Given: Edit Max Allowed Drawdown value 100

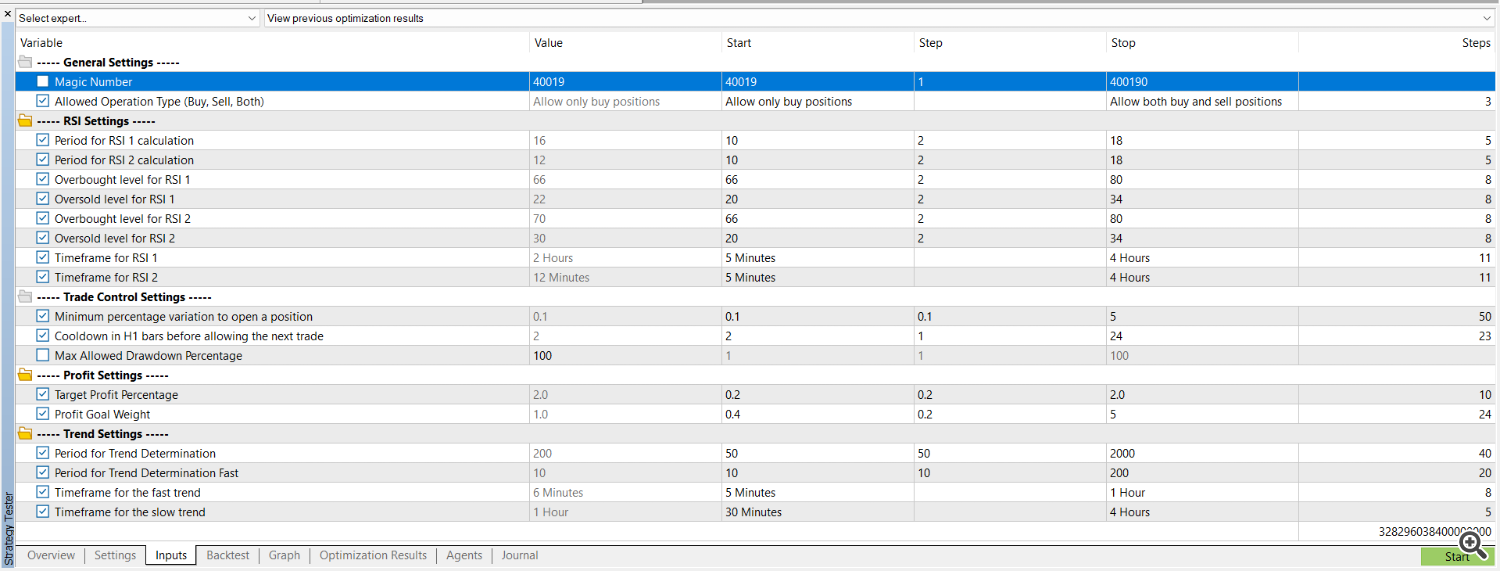Looking at the screenshot, I should point(625,355).
